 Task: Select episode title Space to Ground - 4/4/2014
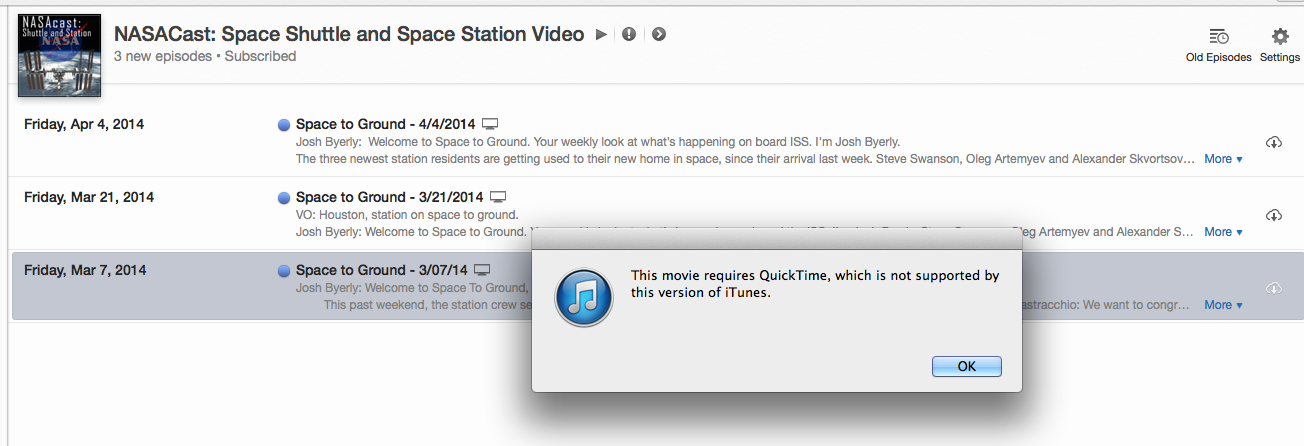(385, 125)
